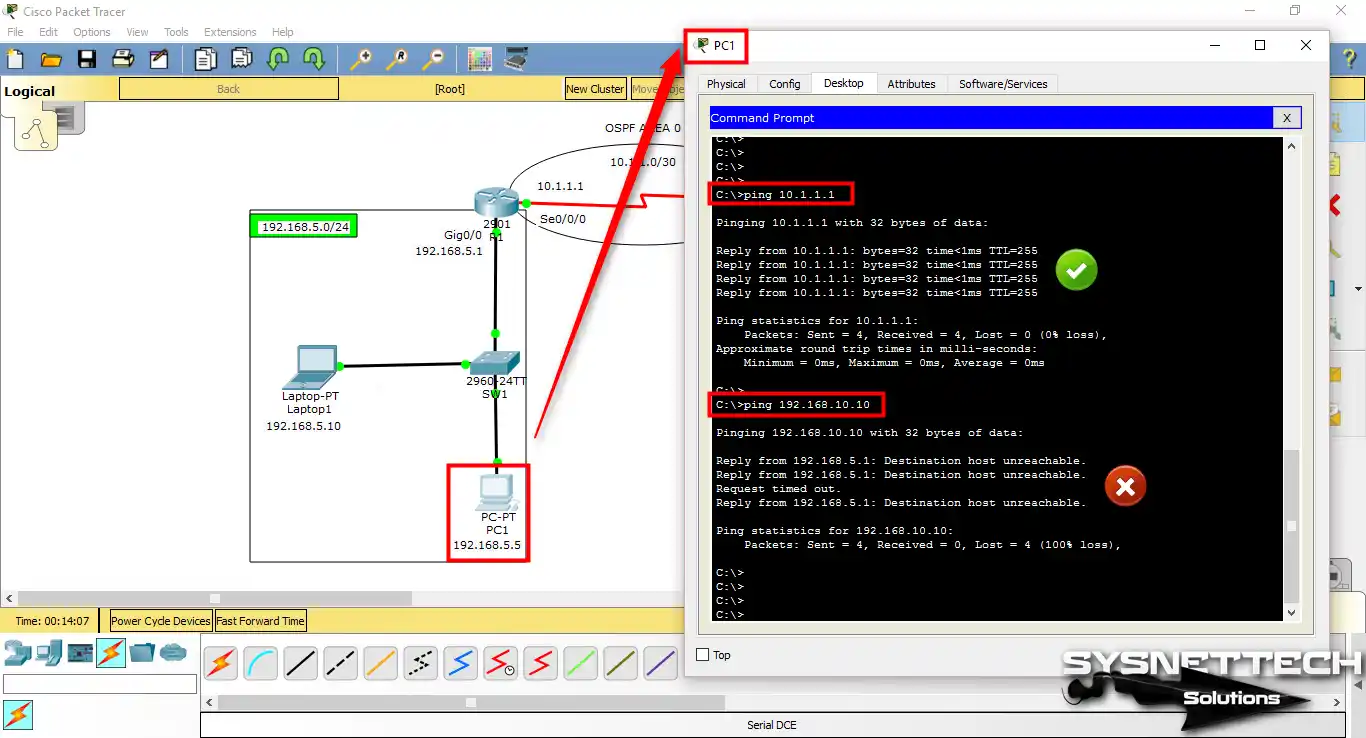The width and height of the screenshot is (1366, 738).
Task: Launch the Activity Wizard icon
Action: pos(159,59)
